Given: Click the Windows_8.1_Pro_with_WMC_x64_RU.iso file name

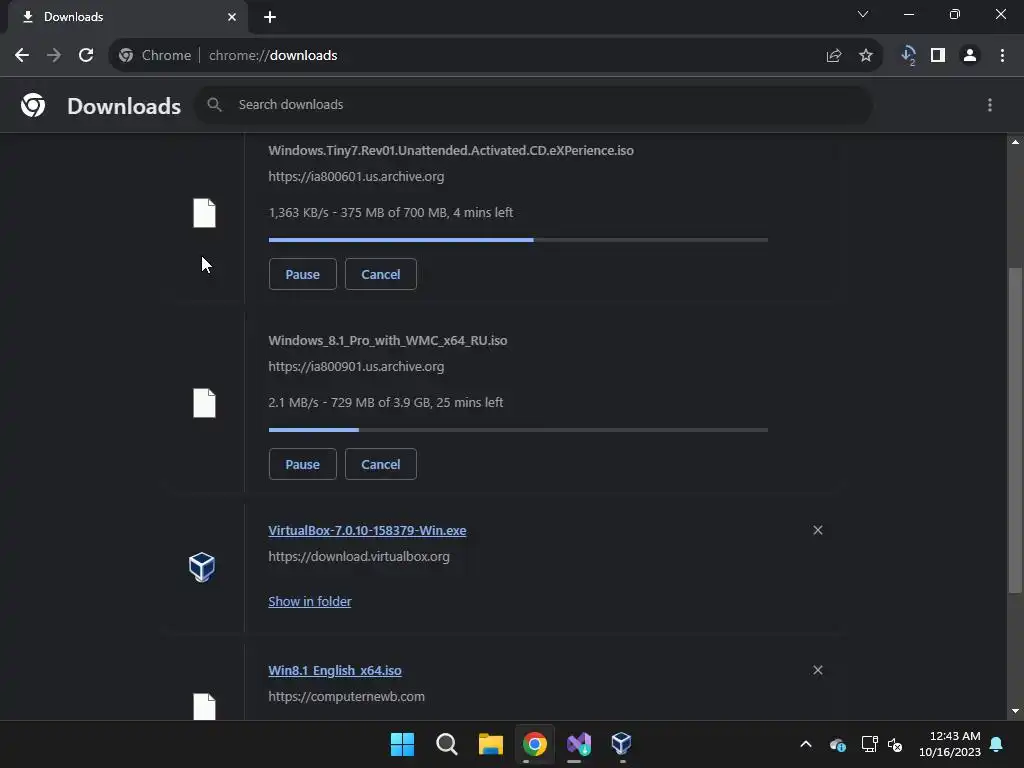Looking at the screenshot, I should click(x=388, y=340).
